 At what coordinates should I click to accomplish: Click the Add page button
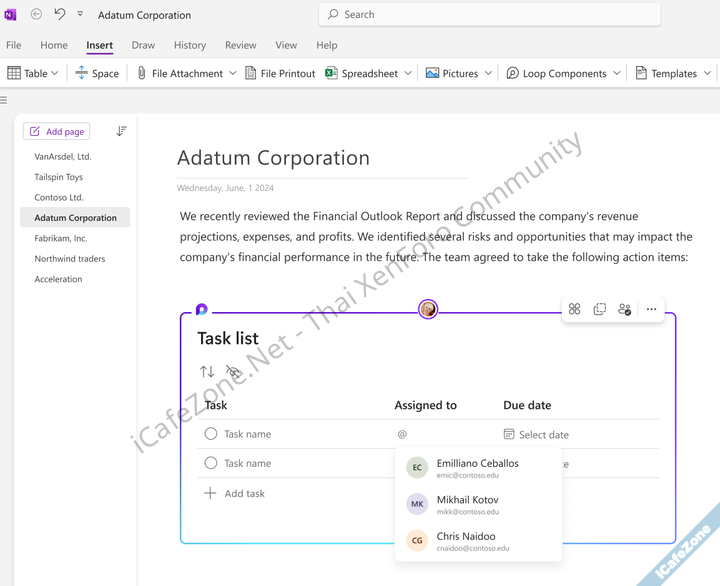click(x=56, y=132)
